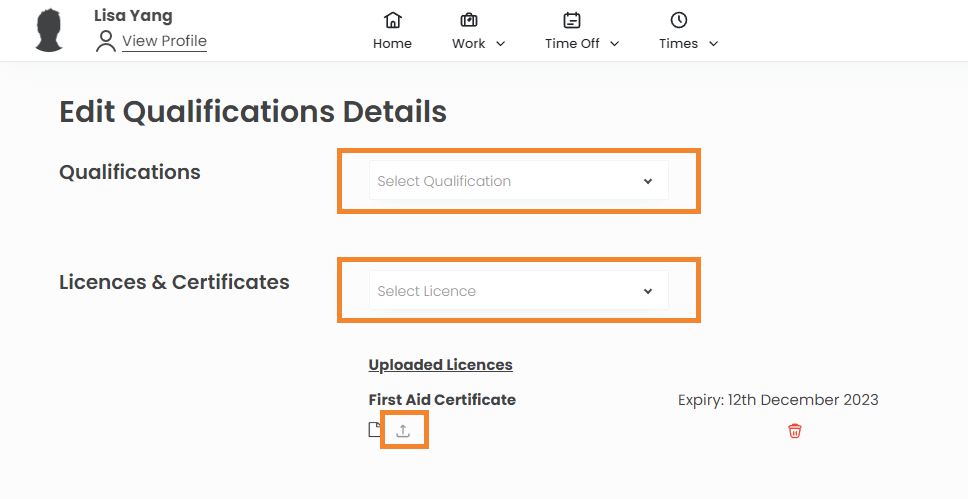Open the Select Qualification dropdown

tap(518, 181)
